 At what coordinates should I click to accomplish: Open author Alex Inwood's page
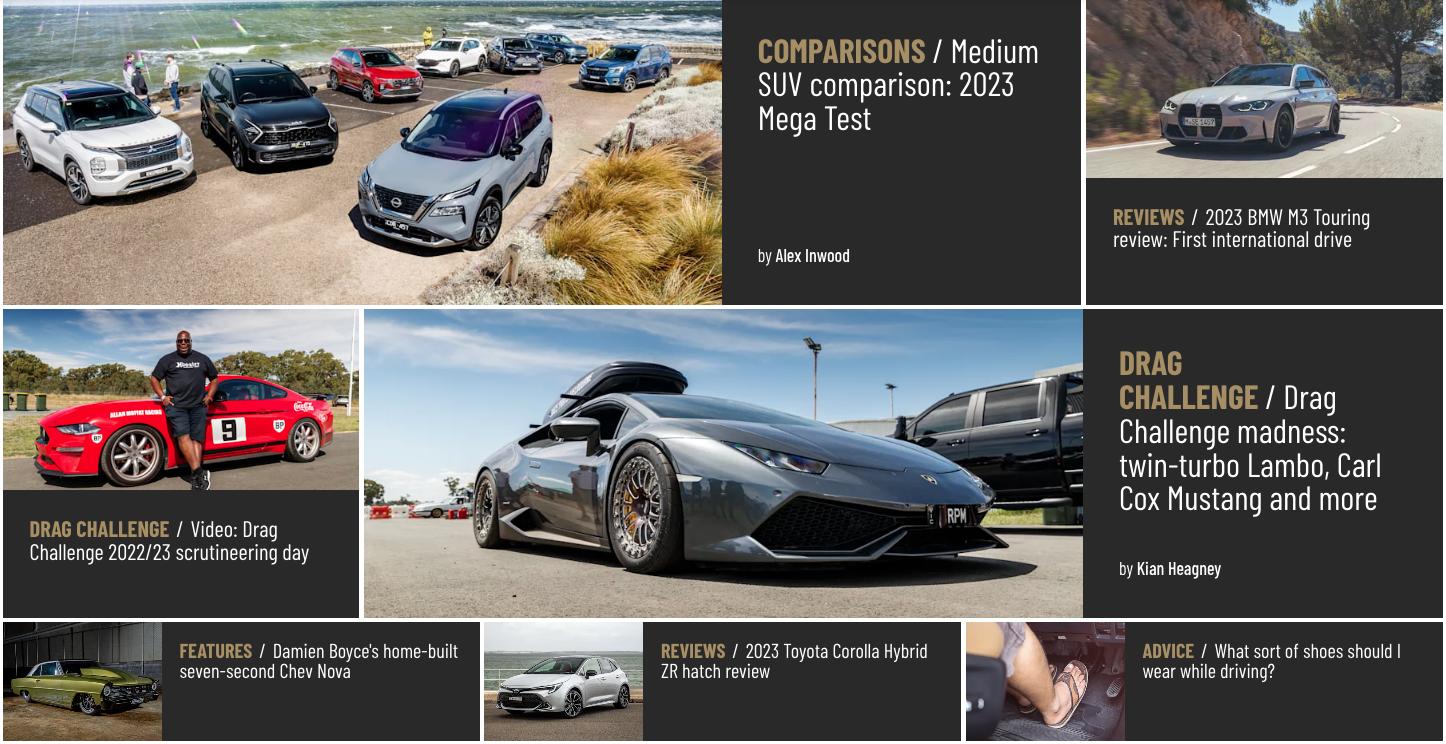point(812,256)
